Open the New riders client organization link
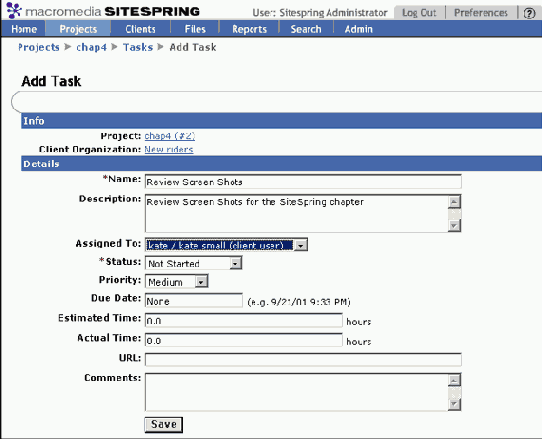The width and height of the screenshot is (542, 439). (169, 149)
